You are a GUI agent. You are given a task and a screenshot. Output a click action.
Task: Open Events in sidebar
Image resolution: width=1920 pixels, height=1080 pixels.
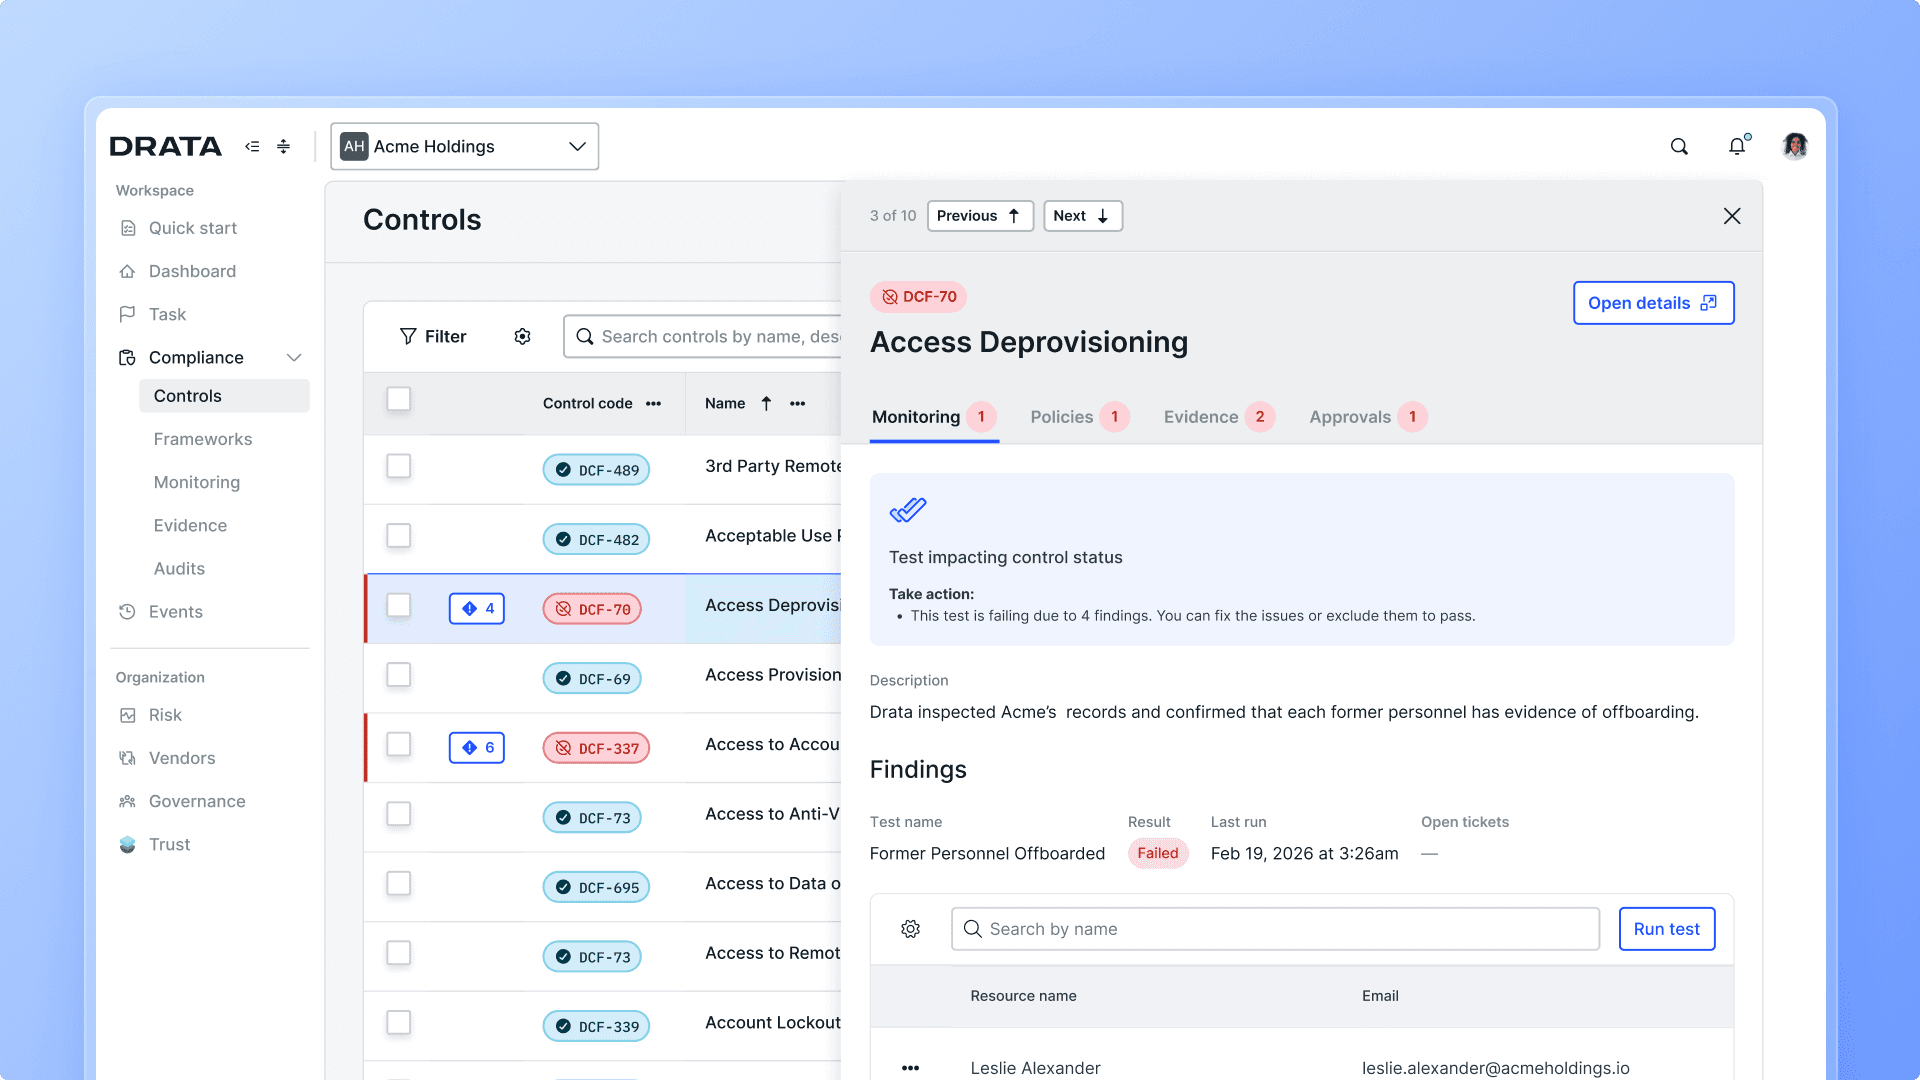point(175,611)
